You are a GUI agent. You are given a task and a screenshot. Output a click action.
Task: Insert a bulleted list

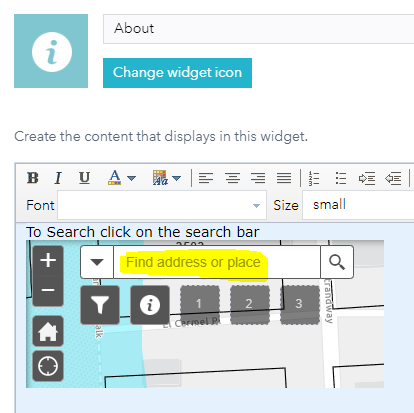click(341, 178)
